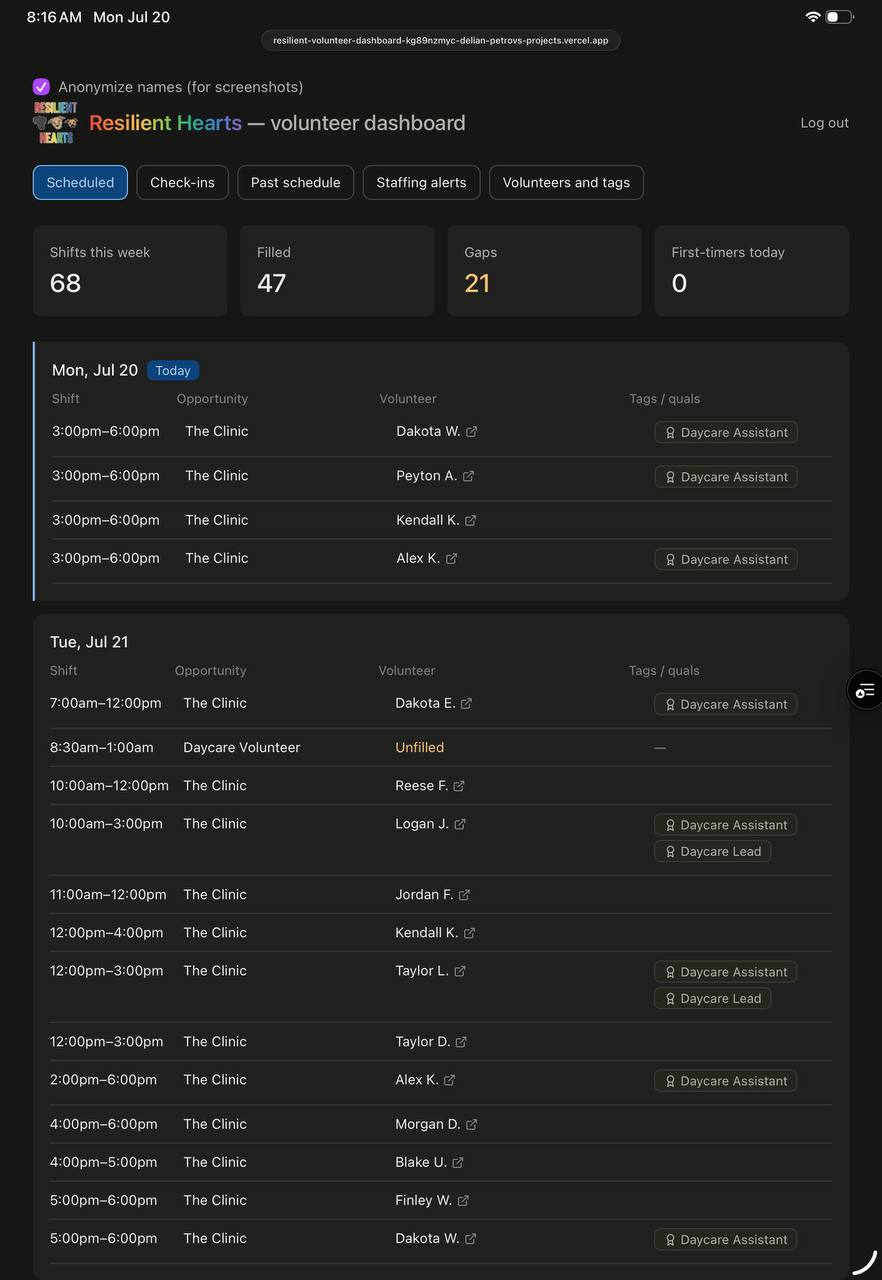
Task: Click the First-timers today card
Action: click(x=752, y=271)
